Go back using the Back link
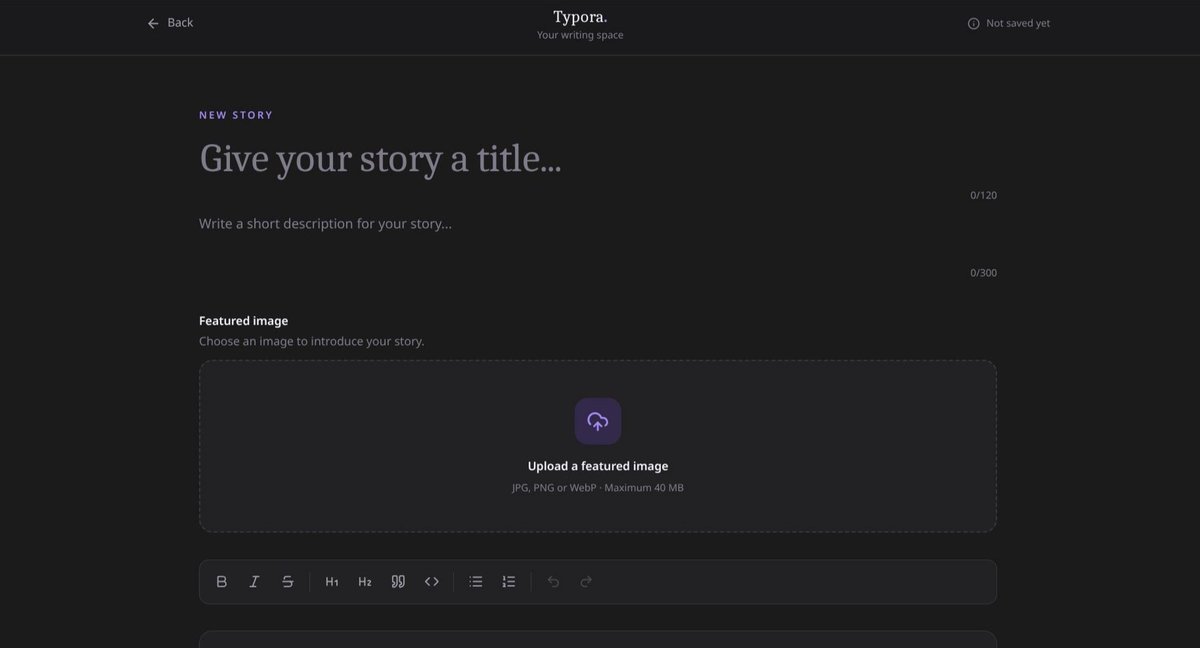Image resolution: width=1200 pixels, height=648 pixels. click(x=170, y=23)
